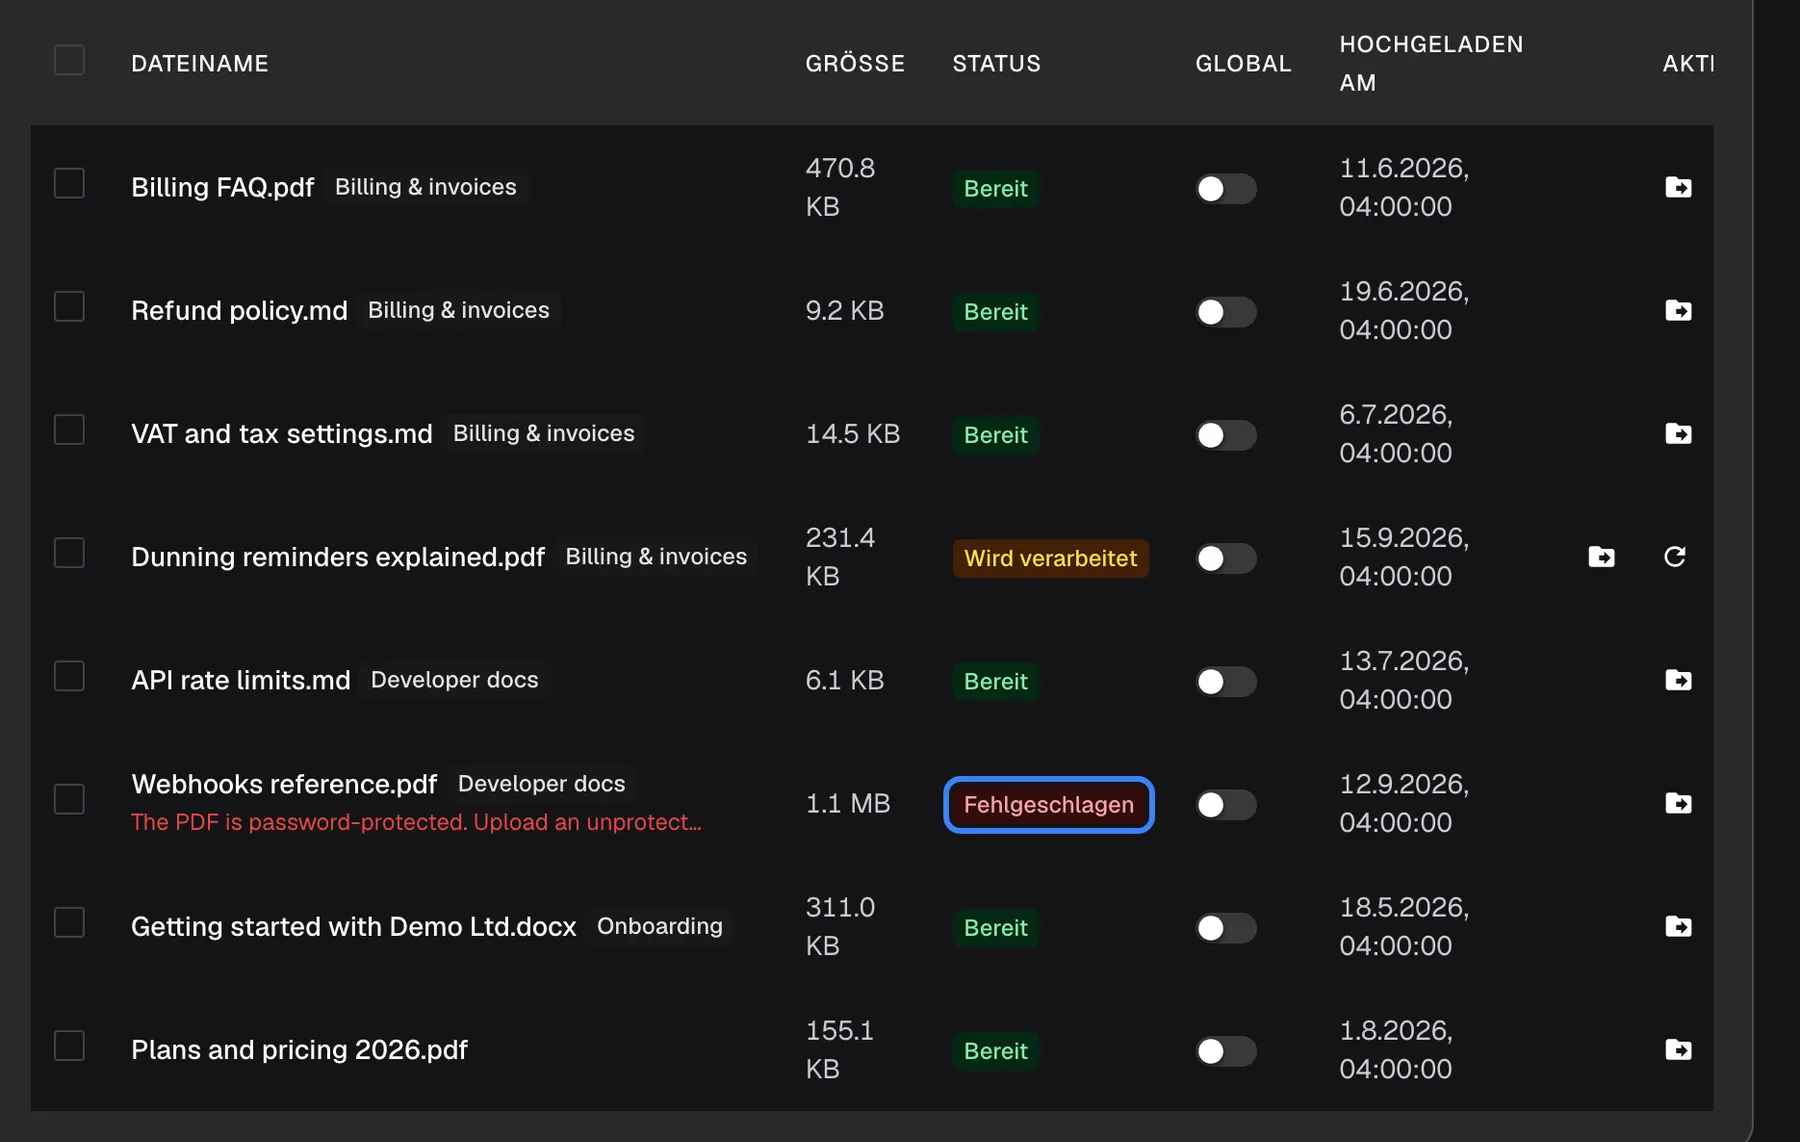Select the Webhooks reference.pdf checkbox
Image resolution: width=1800 pixels, height=1142 pixels.
[69, 799]
